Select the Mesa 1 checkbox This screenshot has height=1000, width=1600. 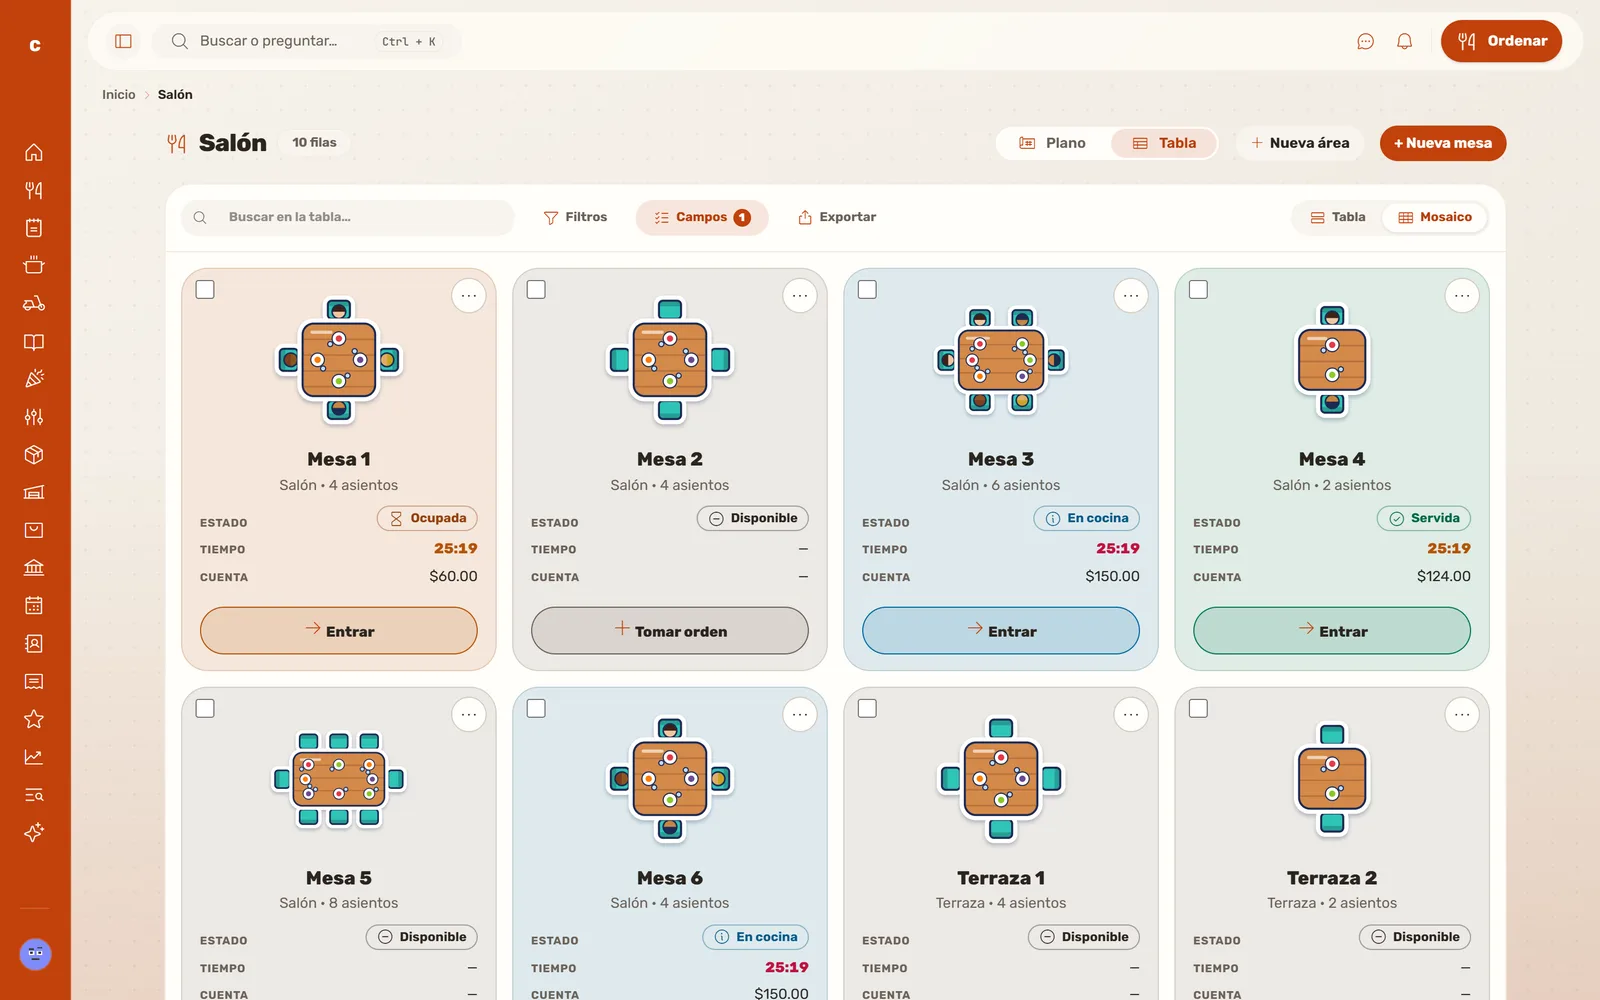point(205,290)
